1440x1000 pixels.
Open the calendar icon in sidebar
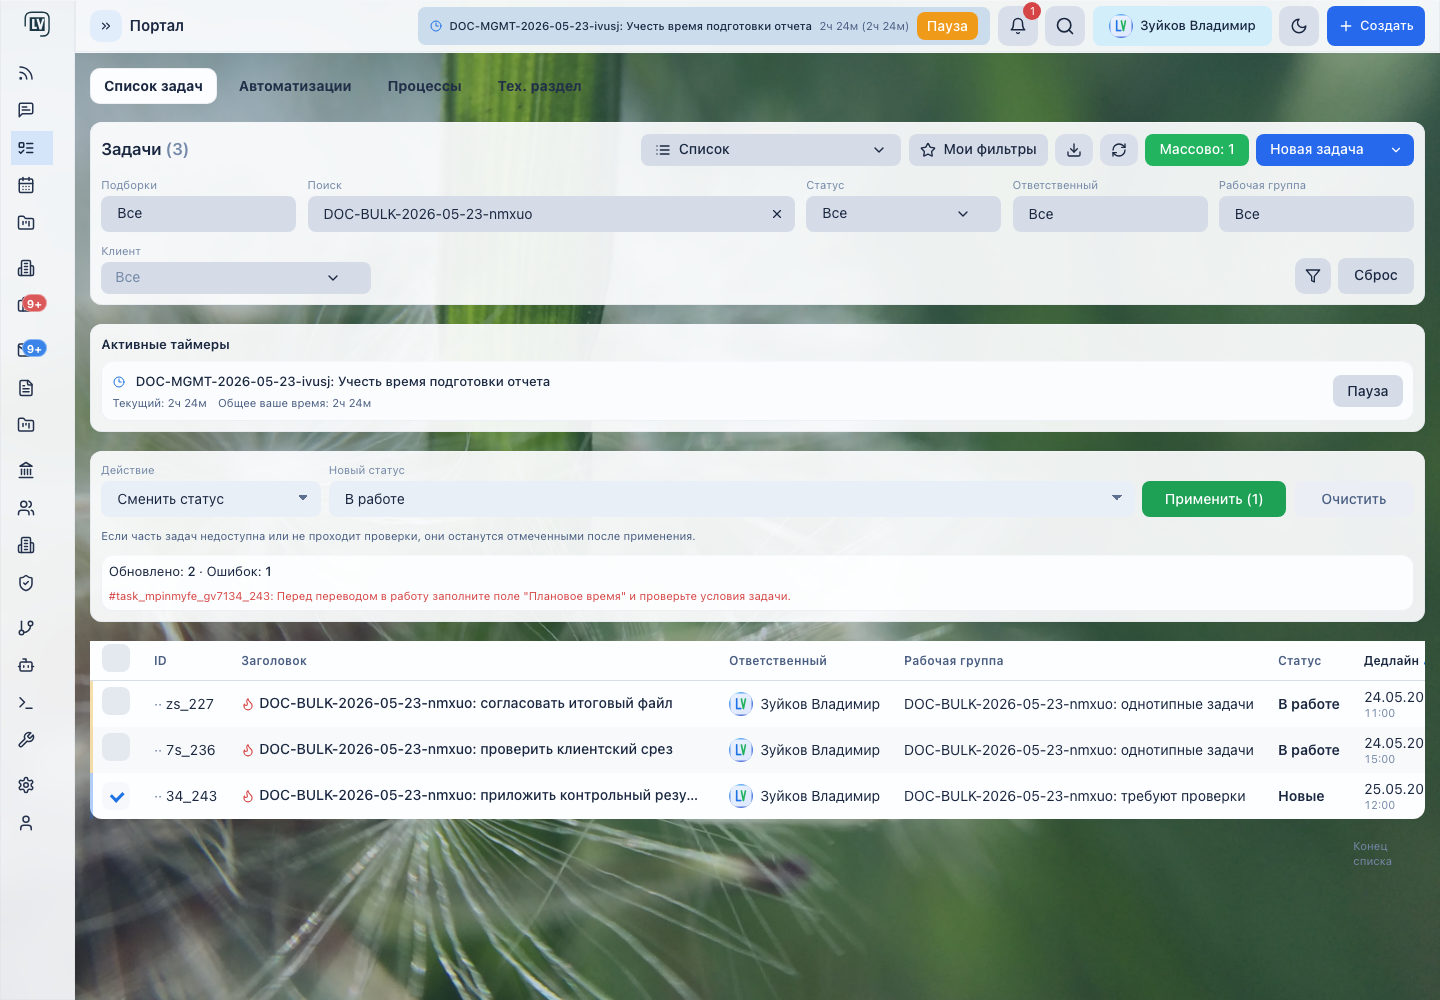pyautogui.click(x=26, y=185)
